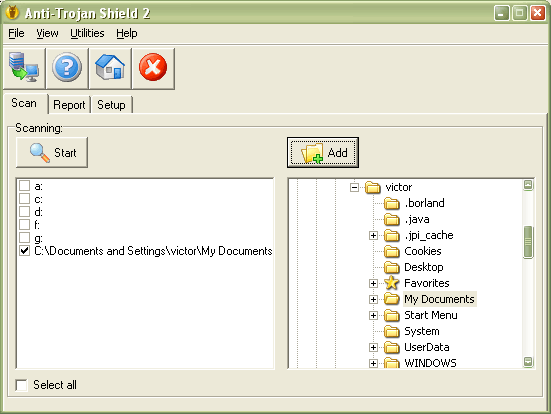The height and width of the screenshot is (414, 551).
Task: Select the Start Menu tree label
Action: [431, 315]
